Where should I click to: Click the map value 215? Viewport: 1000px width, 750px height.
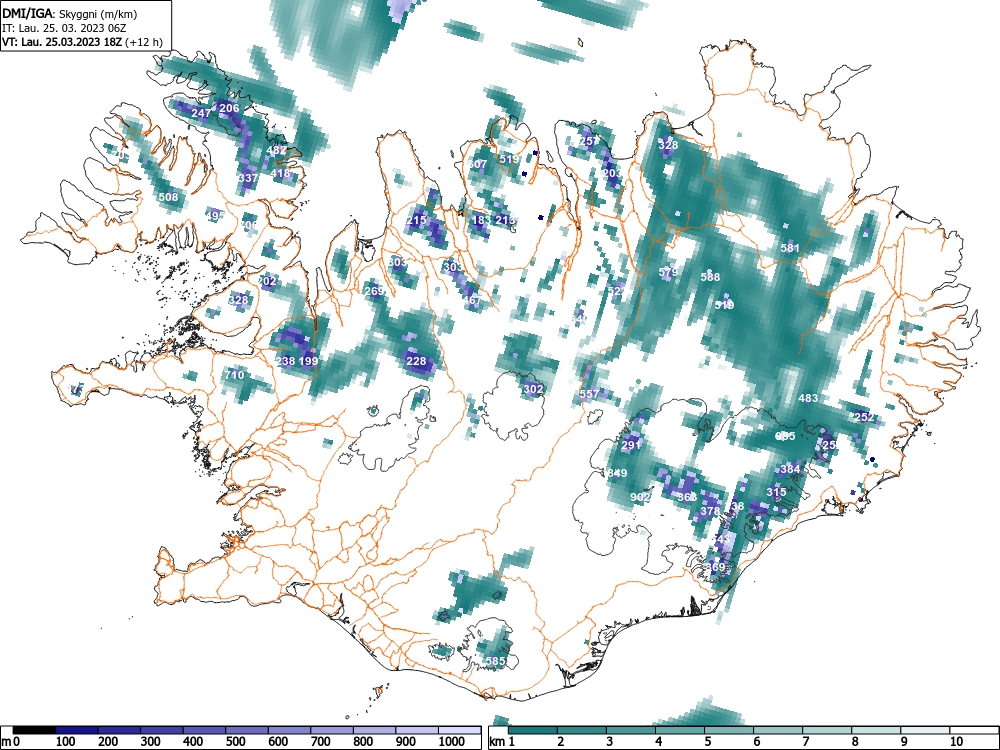[x=416, y=221]
